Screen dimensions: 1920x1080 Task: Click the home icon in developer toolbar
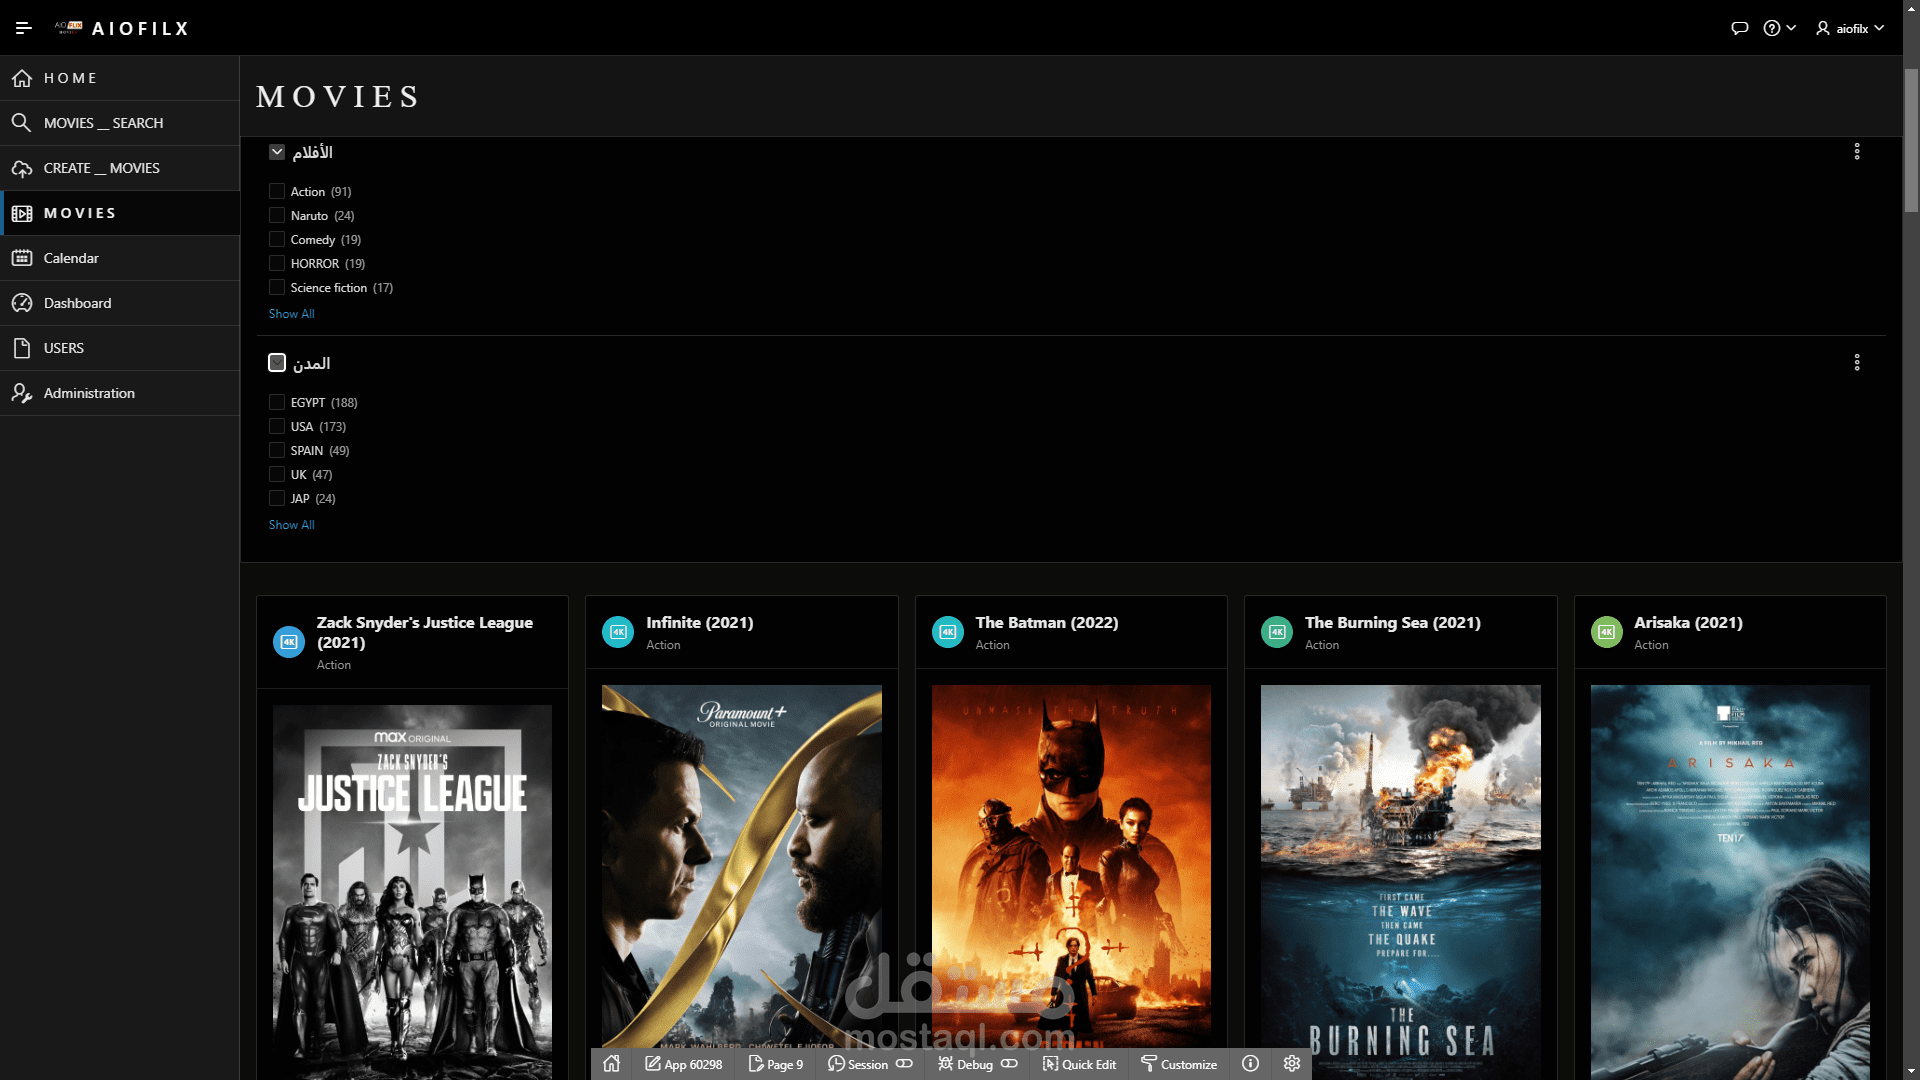[x=611, y=1064]
